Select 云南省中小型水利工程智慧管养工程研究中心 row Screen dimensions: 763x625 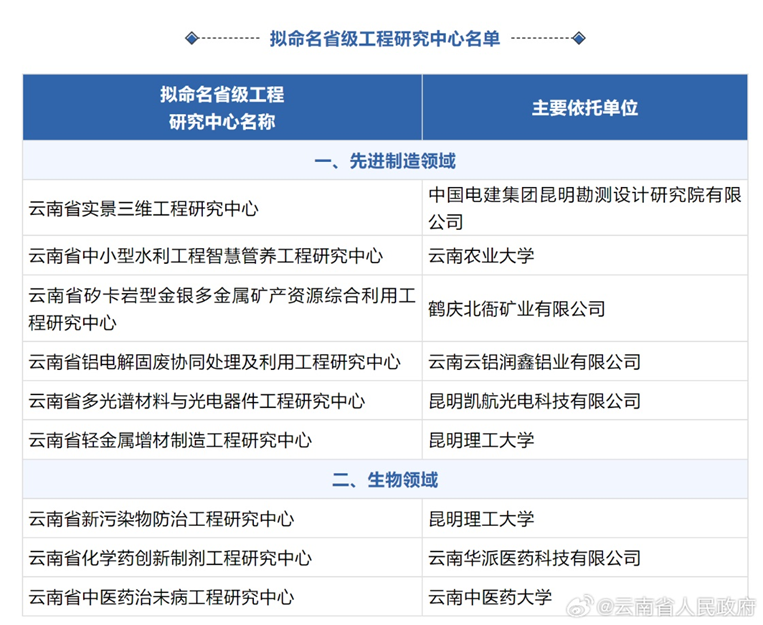tap(206, 255)
